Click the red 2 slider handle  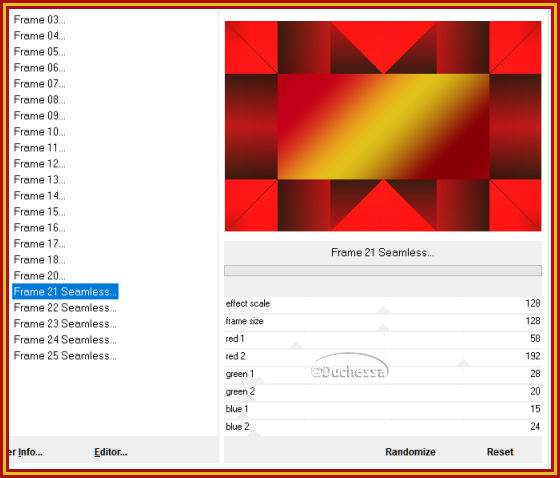(x=463, y=363)
